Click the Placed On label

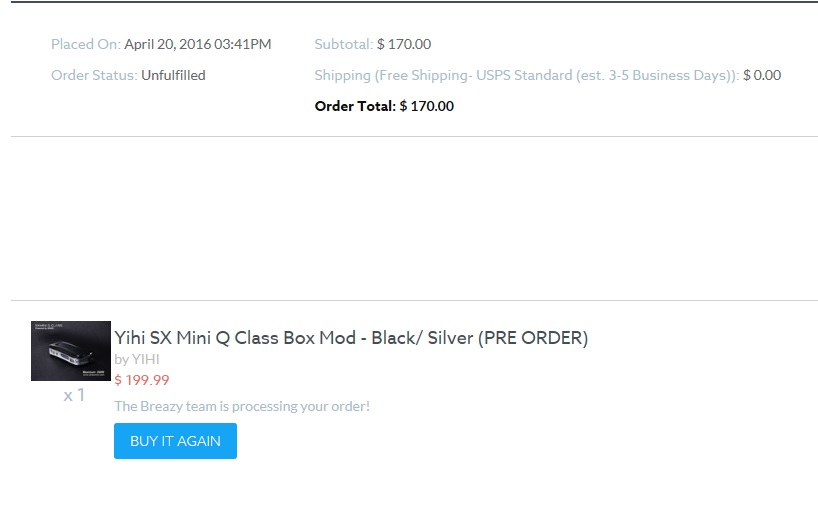pyautogui.click(x=85, y=44)
